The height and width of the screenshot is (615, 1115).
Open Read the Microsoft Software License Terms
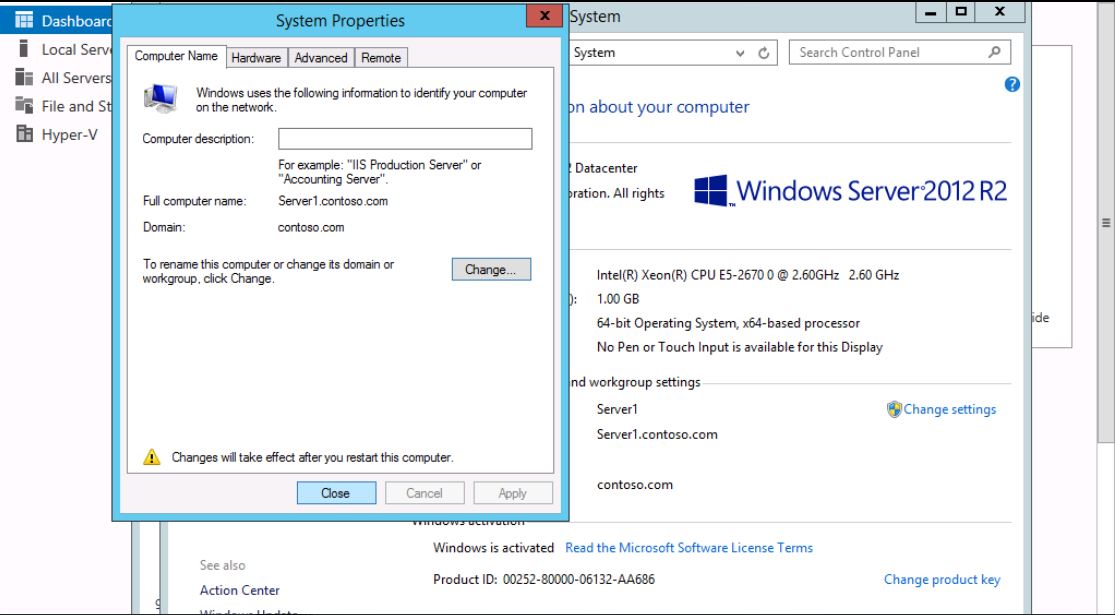688,547
